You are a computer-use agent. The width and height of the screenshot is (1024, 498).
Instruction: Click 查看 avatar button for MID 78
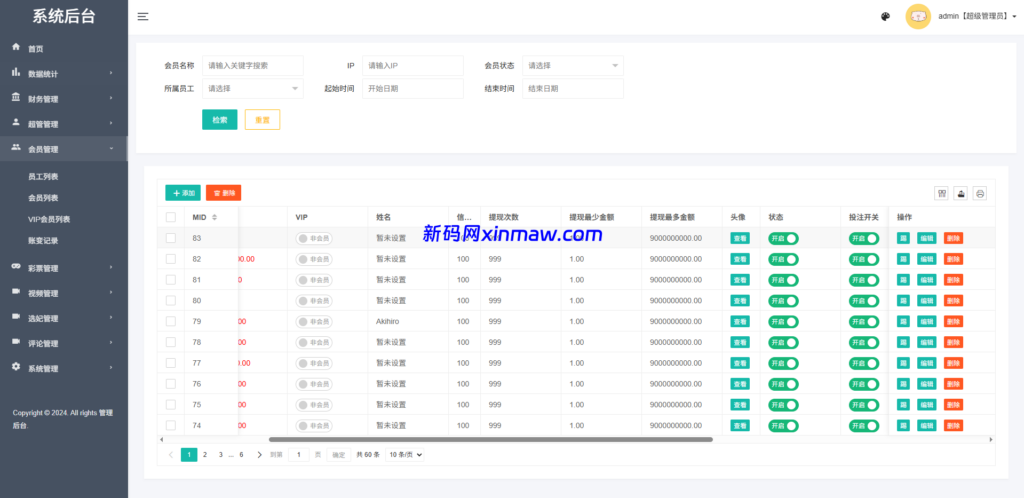(740, 343)
